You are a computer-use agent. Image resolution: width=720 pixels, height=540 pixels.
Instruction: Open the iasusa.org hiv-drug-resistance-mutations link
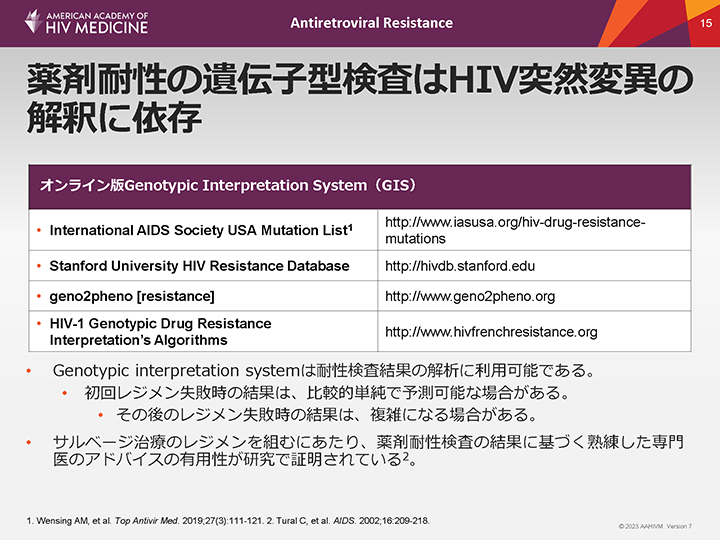[x=515, y=230]
